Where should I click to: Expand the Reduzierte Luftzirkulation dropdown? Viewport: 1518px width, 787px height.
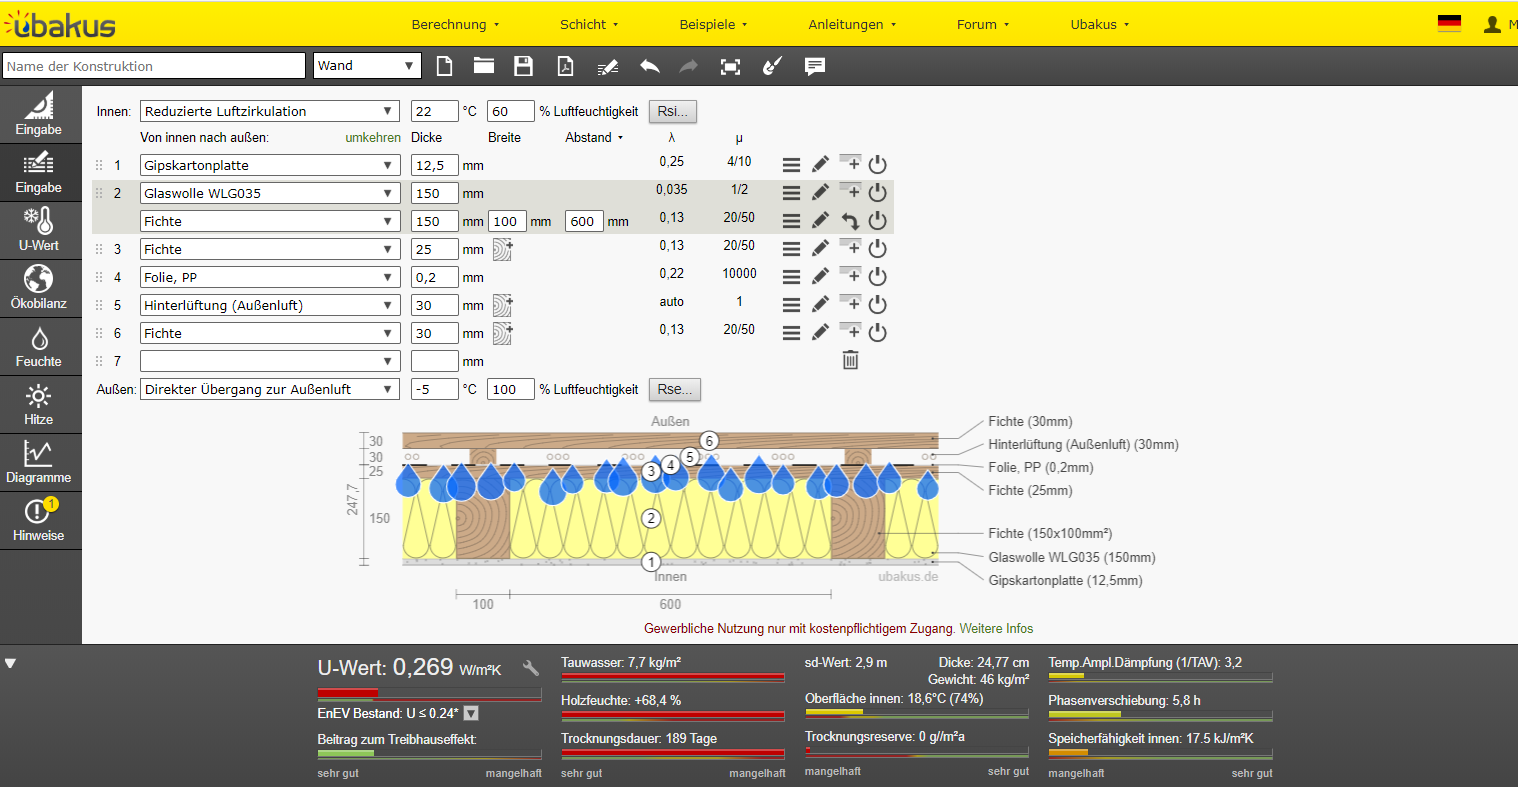(x=270, y=111)
